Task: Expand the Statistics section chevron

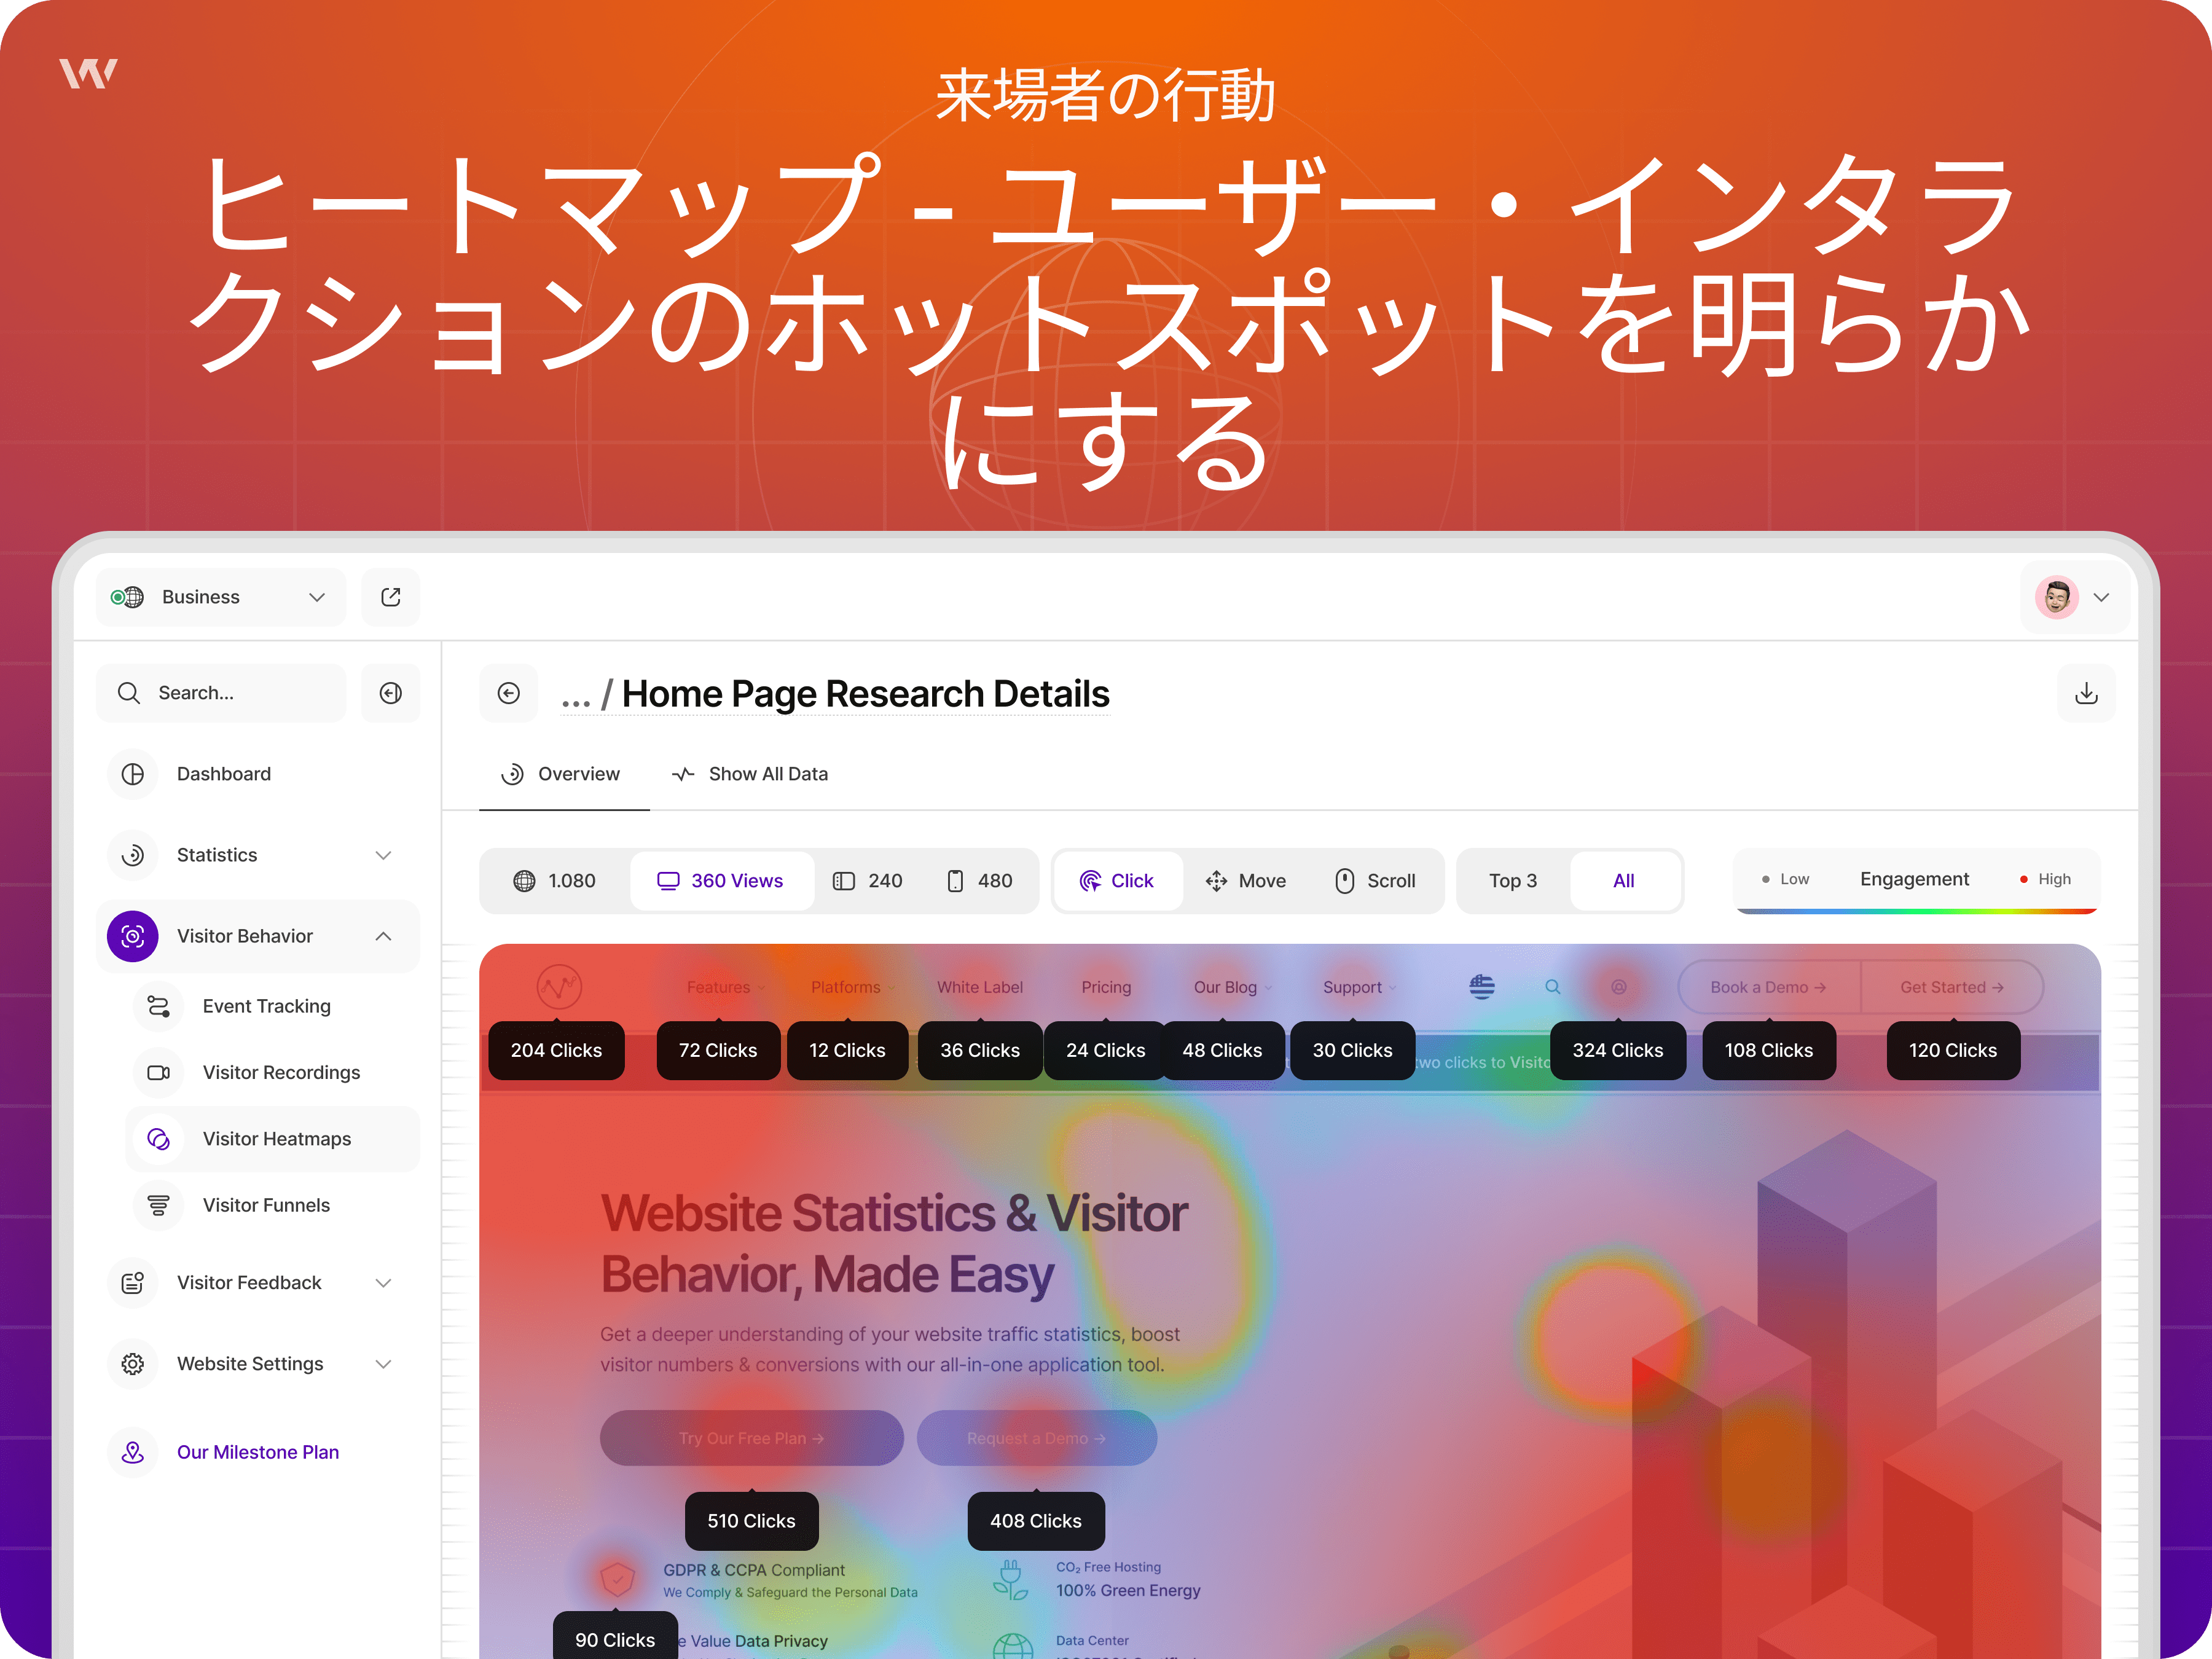Action: coord(383,855)
